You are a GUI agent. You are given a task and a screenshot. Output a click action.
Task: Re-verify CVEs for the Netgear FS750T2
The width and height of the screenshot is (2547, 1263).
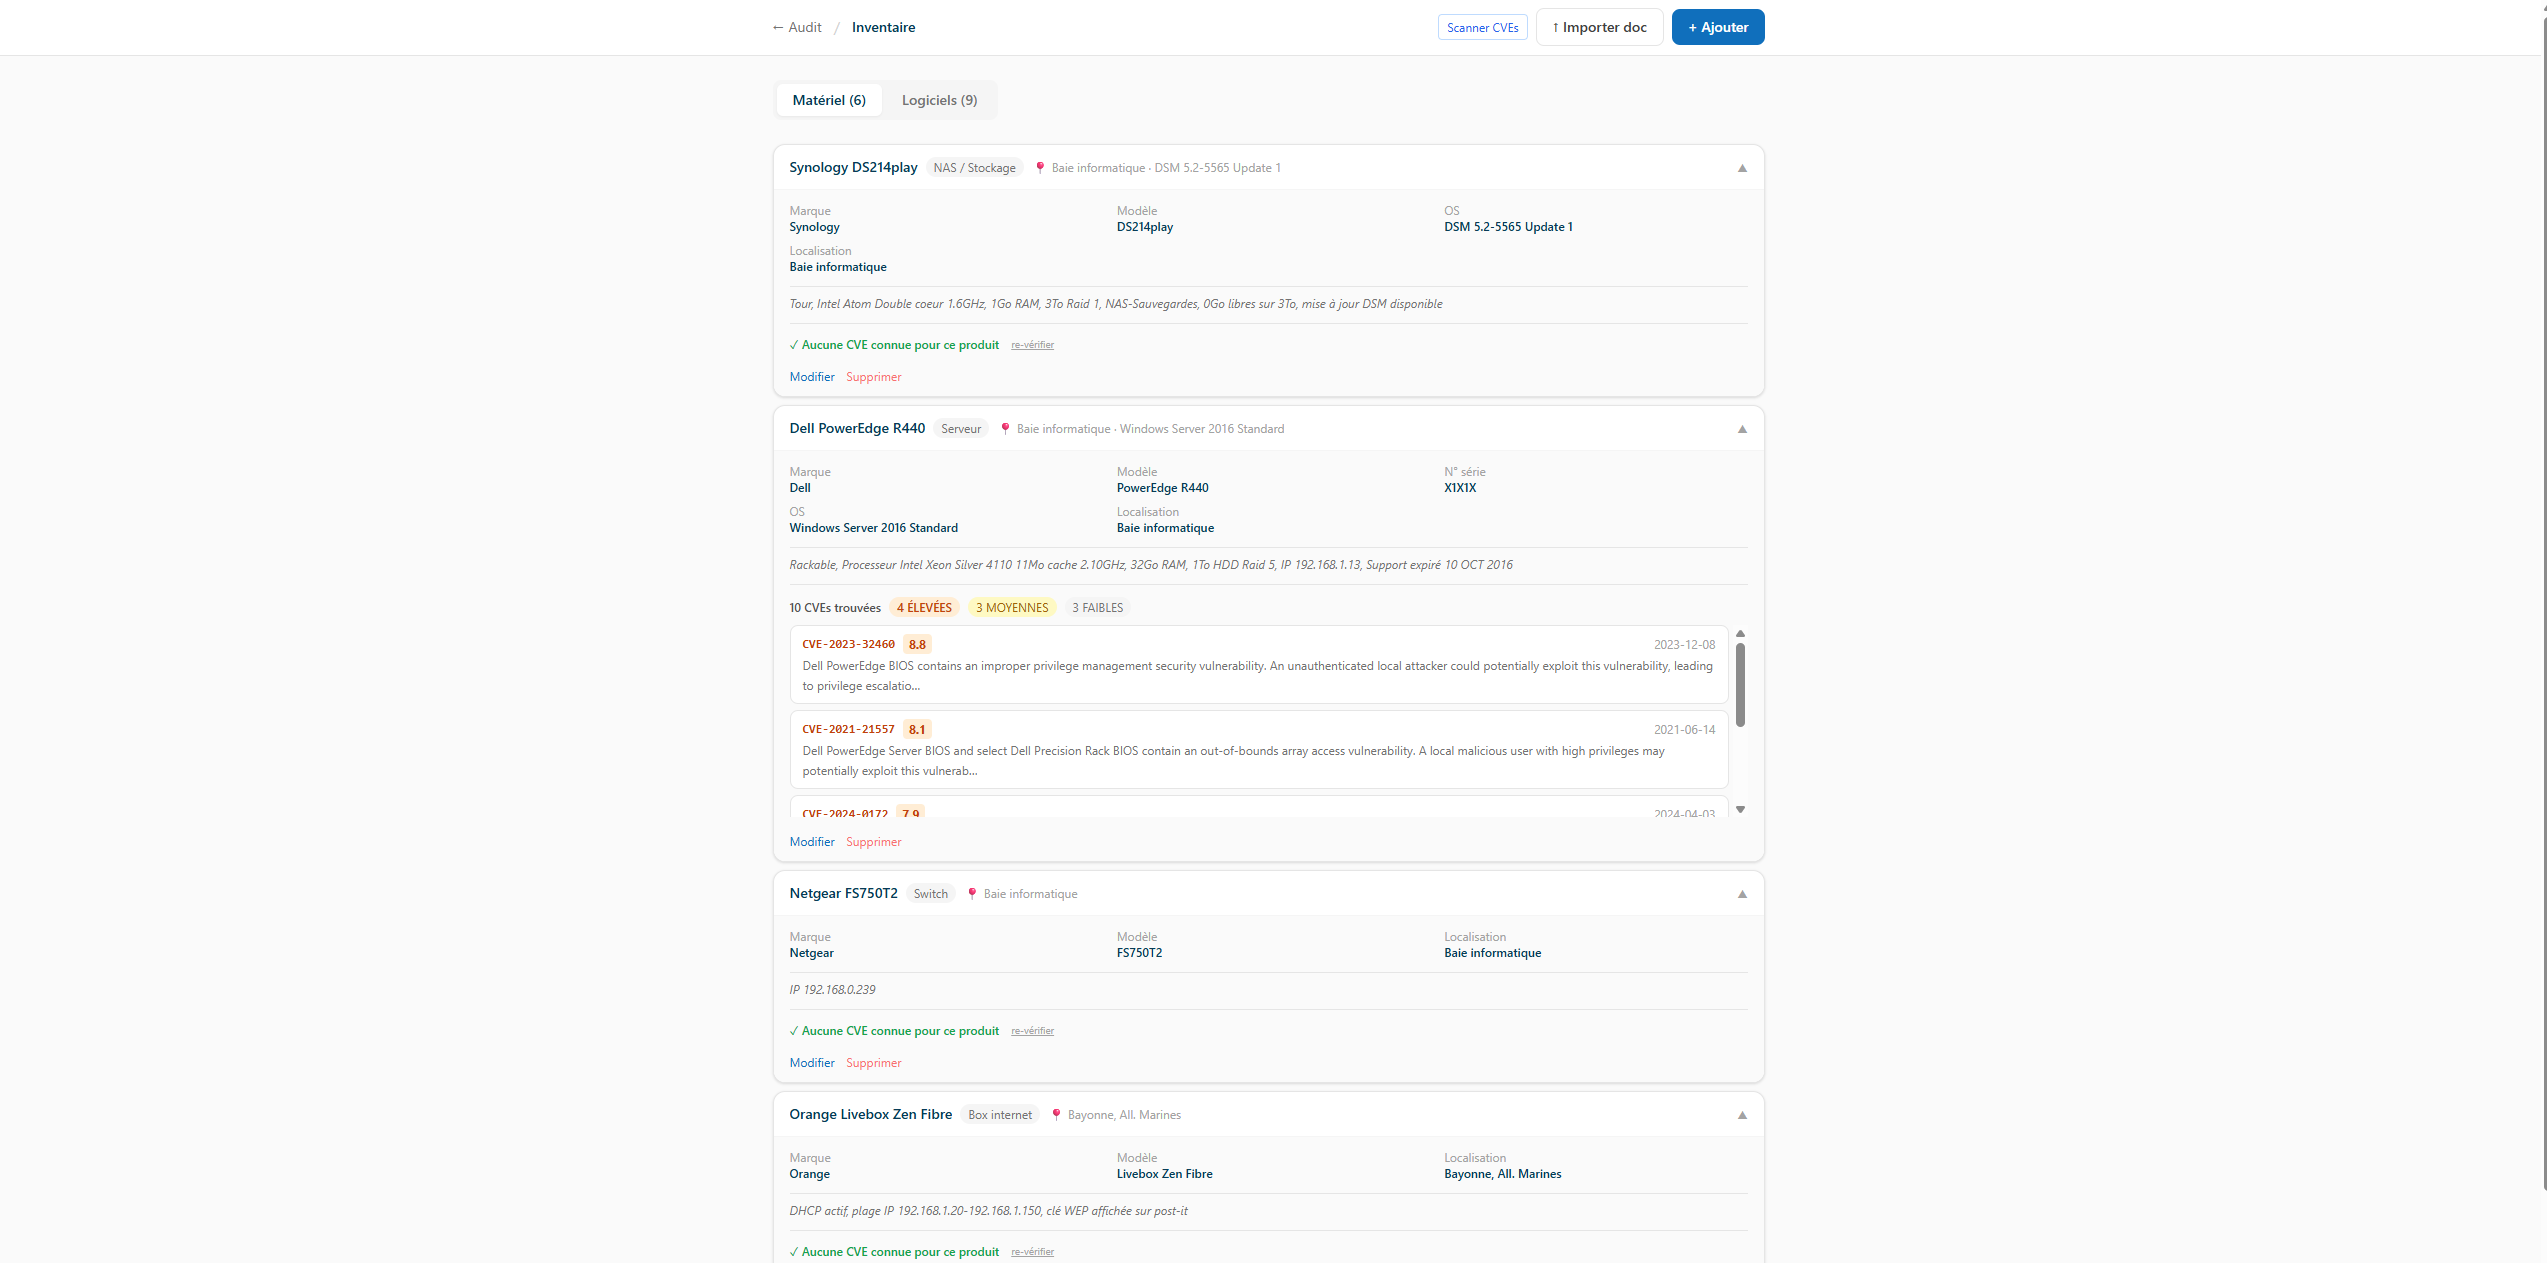click(1032, 1031)
